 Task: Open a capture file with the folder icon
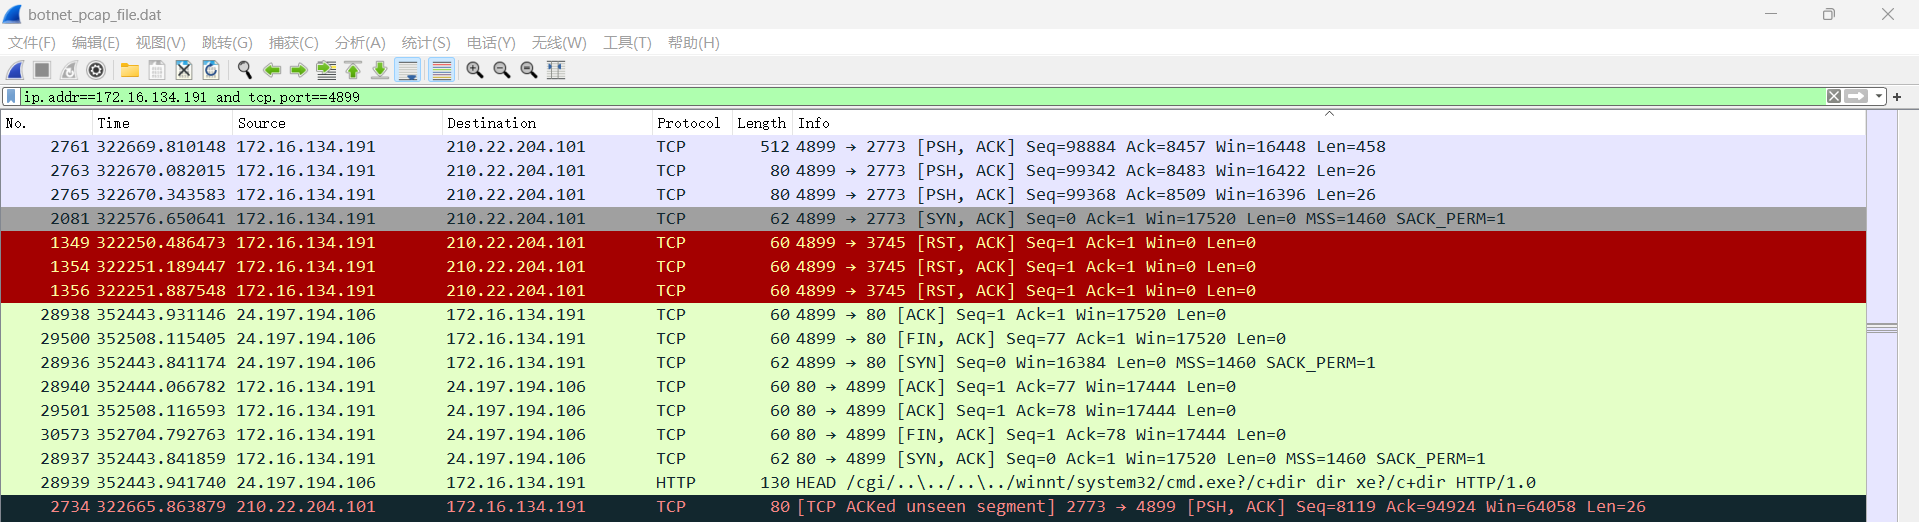click(x=130, y=70)
